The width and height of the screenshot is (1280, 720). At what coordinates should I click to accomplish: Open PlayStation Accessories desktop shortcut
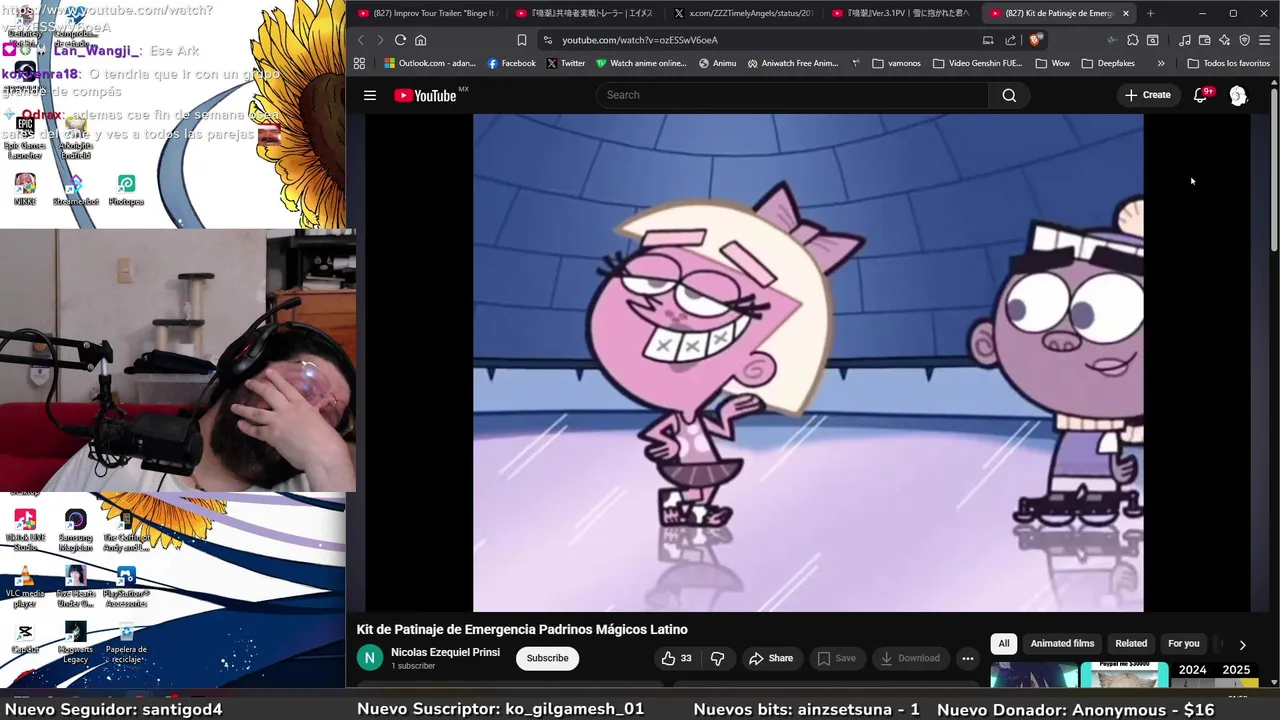coord(126,587)
